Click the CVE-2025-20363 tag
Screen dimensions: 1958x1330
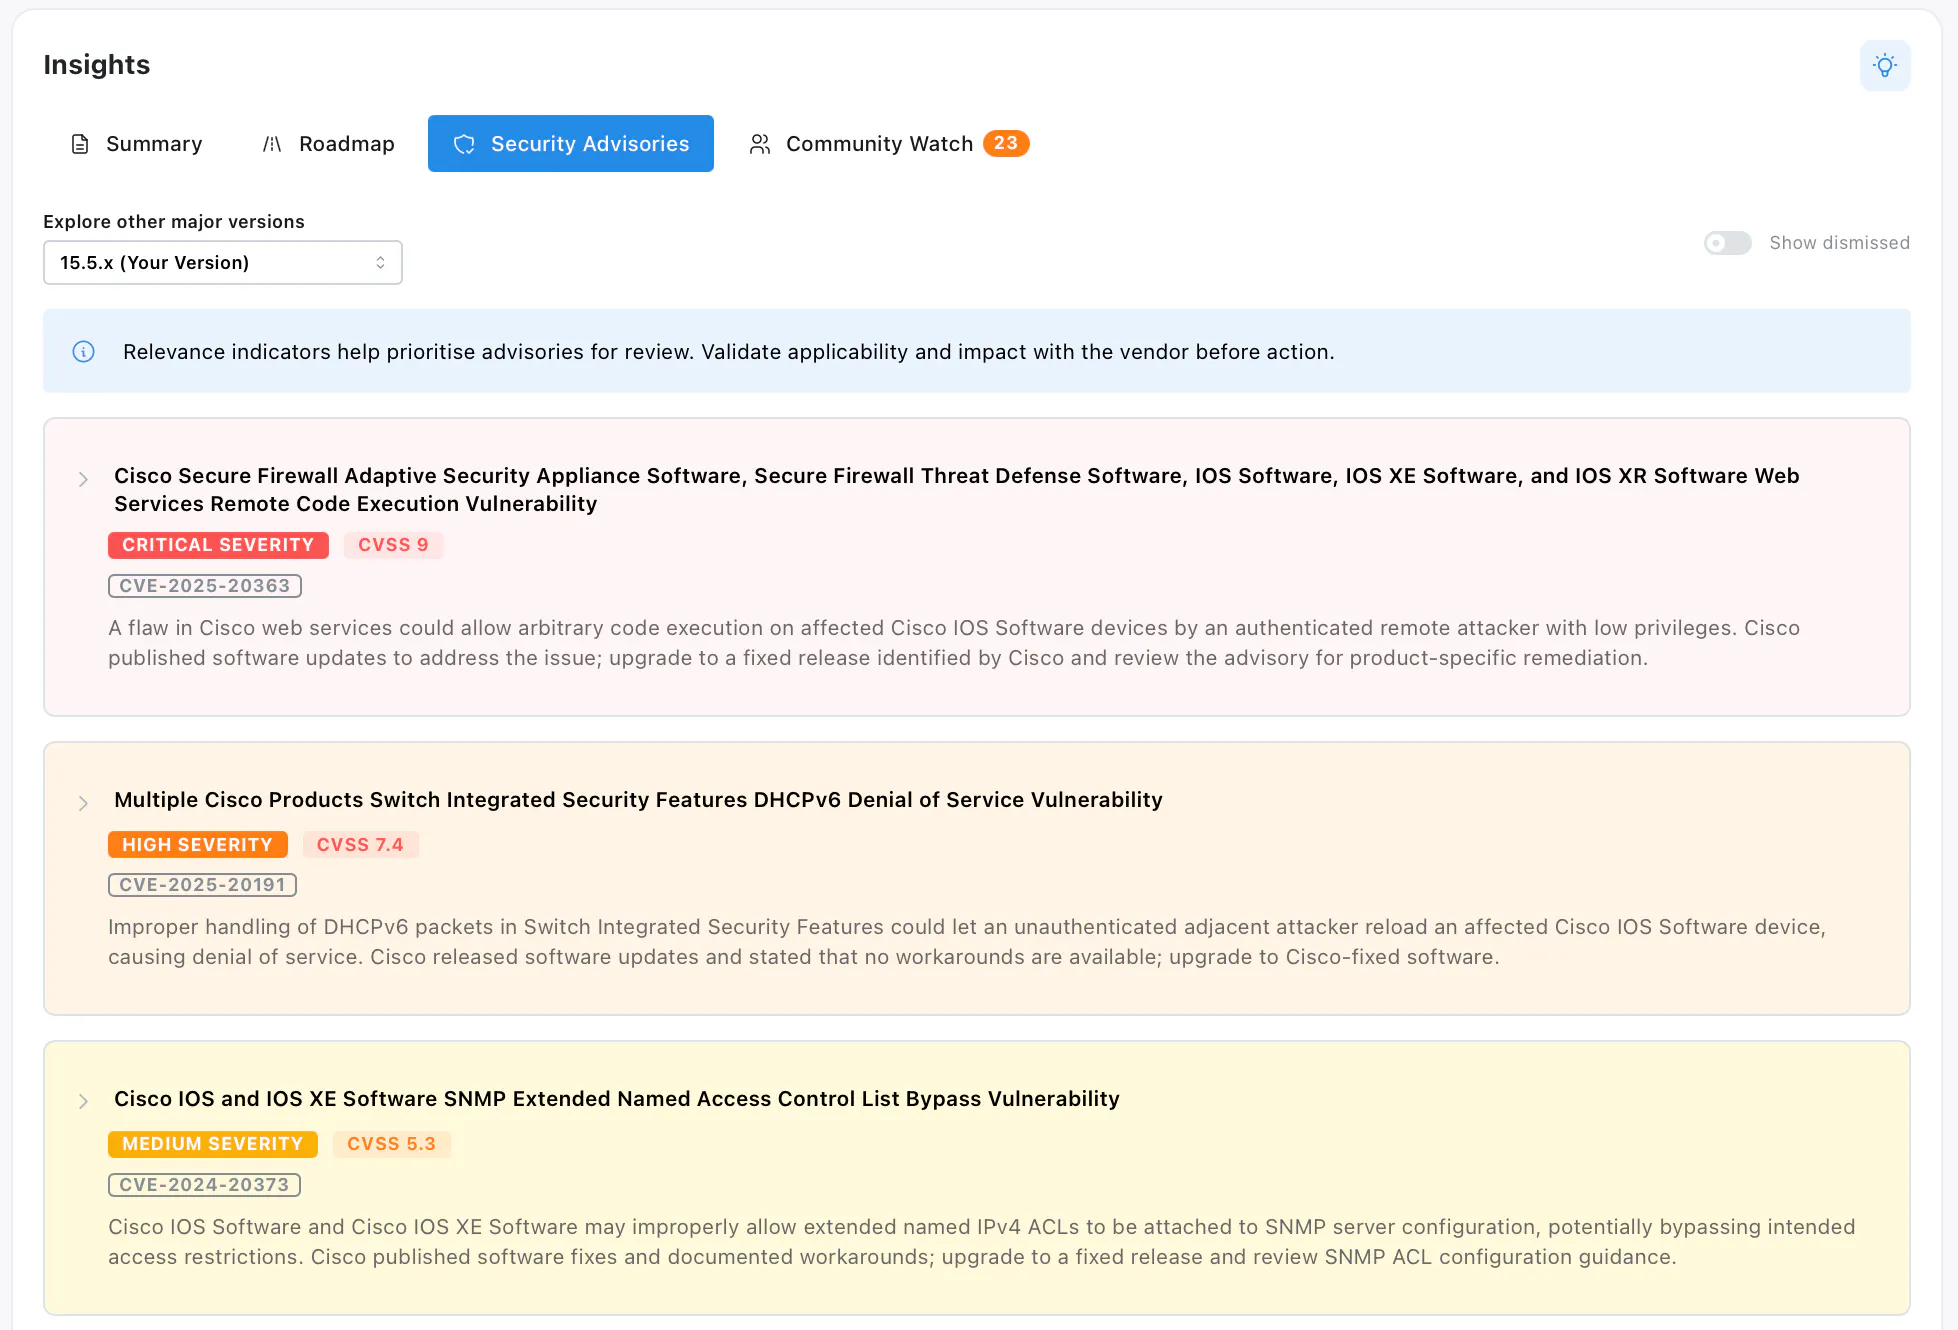click(x=205, y=586)
